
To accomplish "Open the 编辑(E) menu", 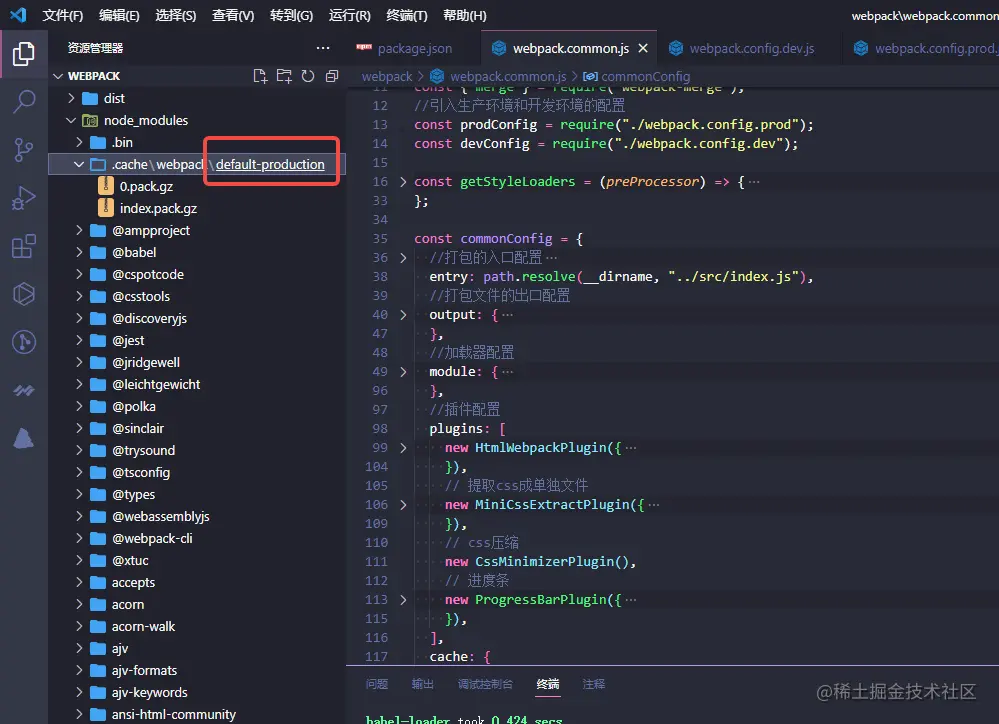I will pos(119,15).
